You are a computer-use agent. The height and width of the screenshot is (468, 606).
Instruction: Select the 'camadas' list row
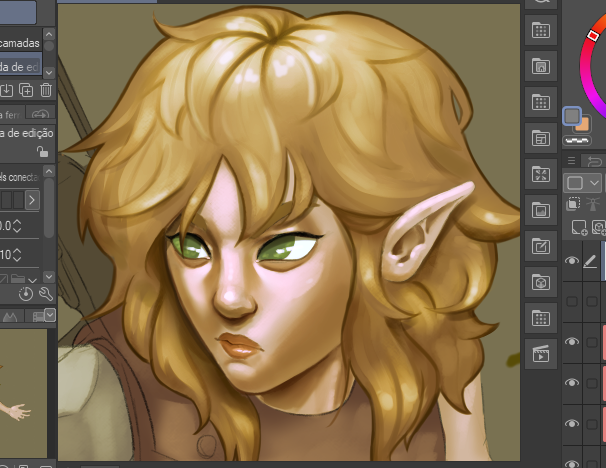pos(21,43)
